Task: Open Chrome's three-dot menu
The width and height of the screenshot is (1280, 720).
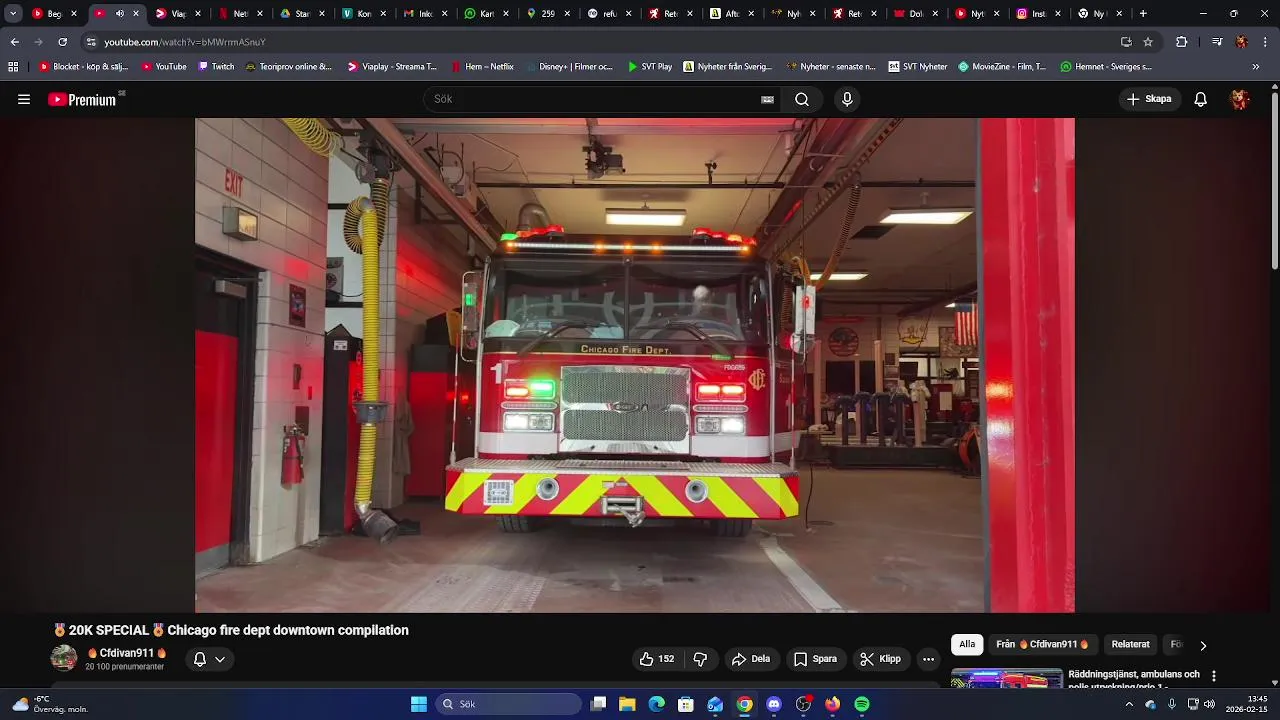Action: pos(1266,42)
